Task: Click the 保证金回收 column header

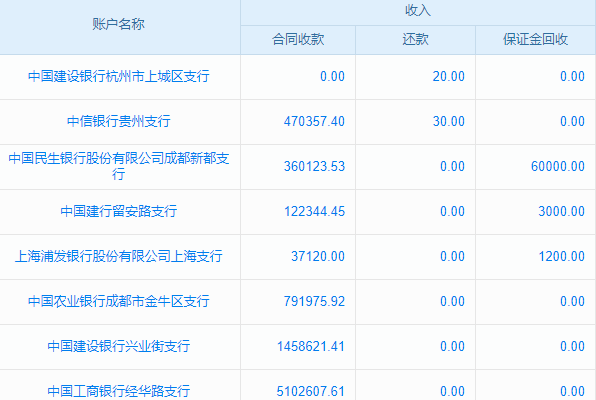Action: 535,39
